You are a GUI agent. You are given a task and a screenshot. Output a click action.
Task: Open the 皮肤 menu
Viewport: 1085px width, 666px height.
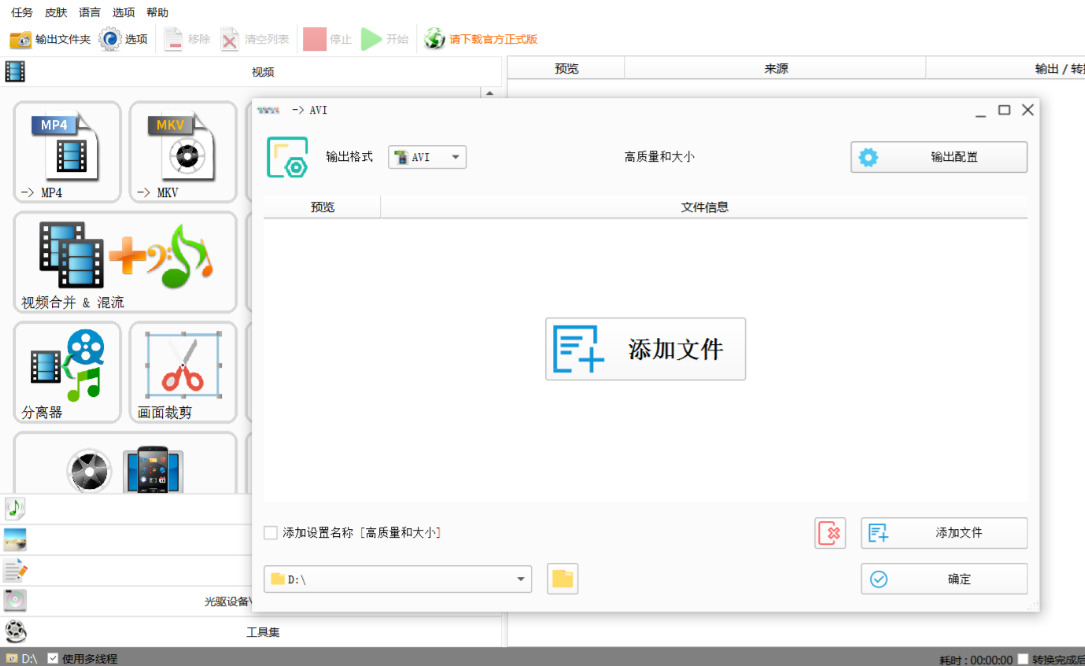[56, 12]
